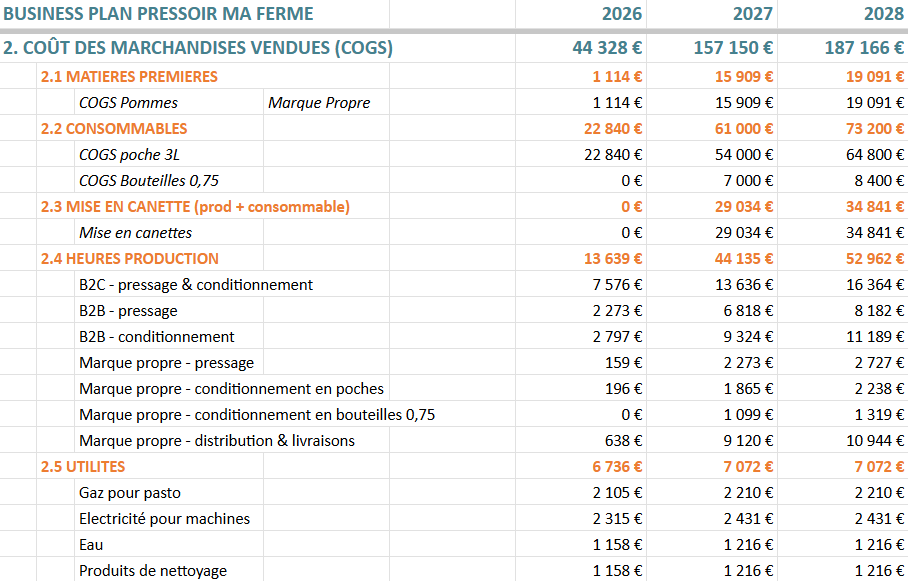Select the COGS Pommes label cell
This screenshot has height=581, width=908.
[128, 102]
